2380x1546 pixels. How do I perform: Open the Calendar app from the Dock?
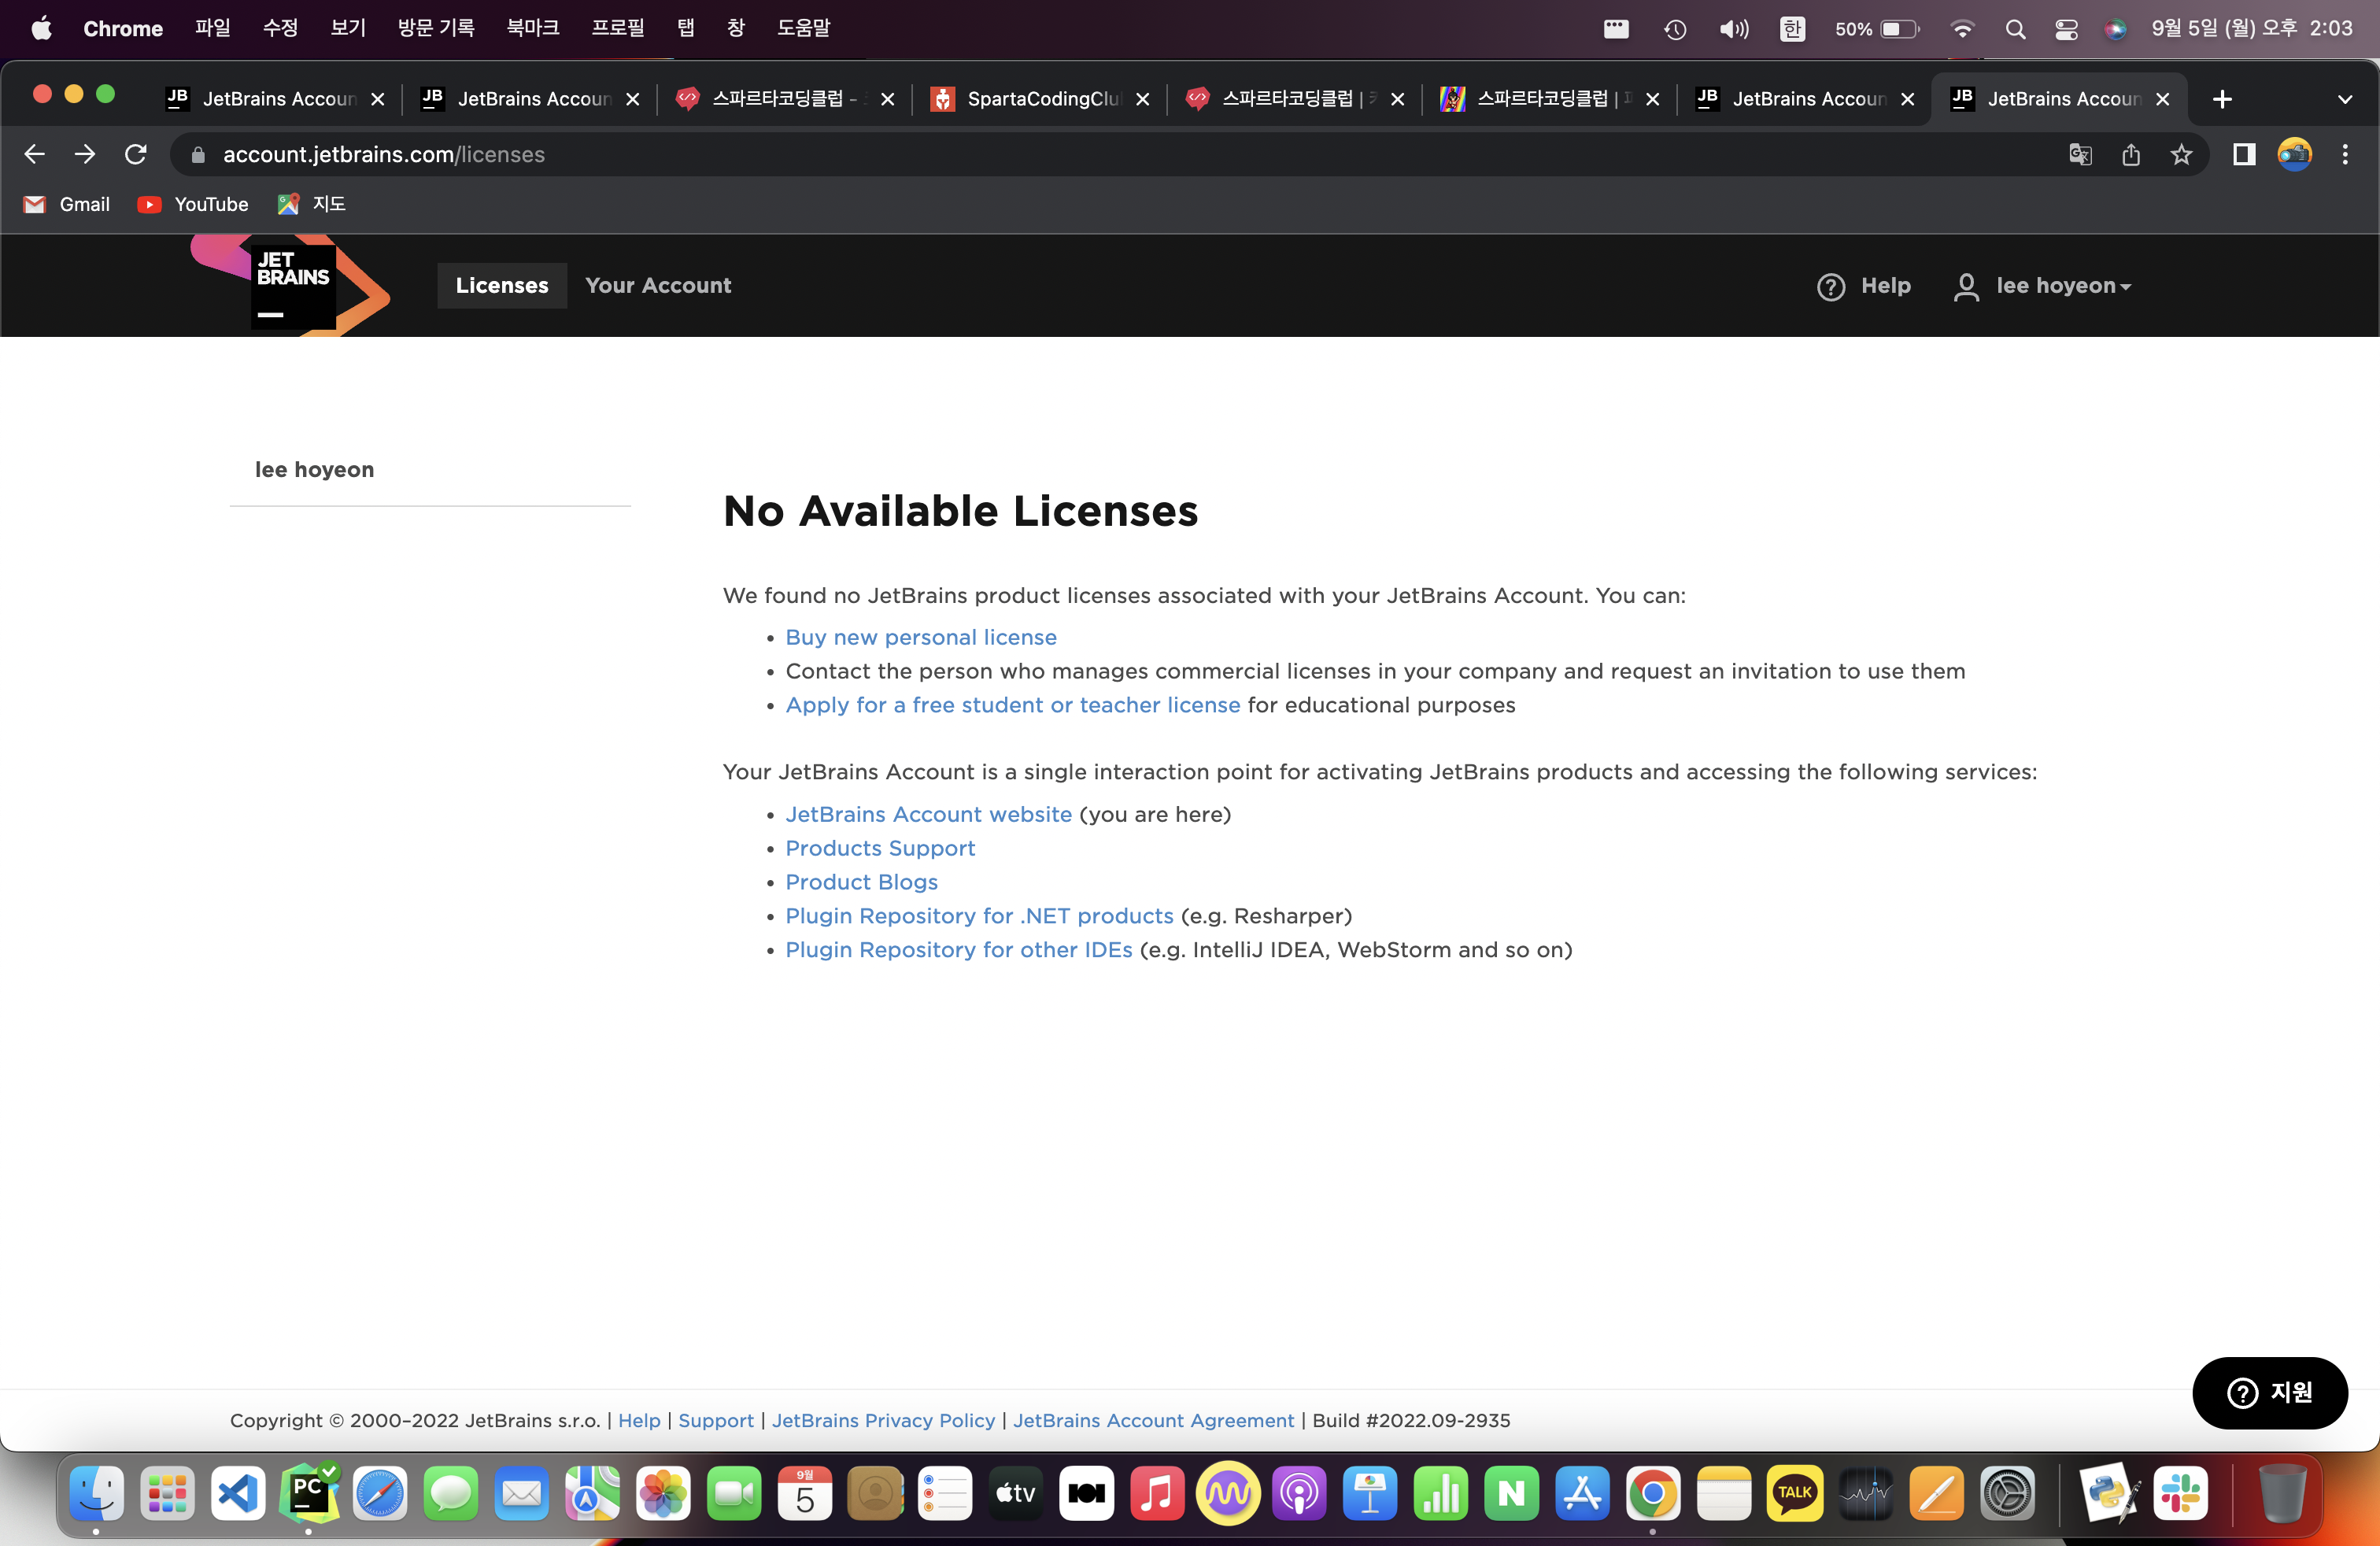click(x=805, y=1493)
